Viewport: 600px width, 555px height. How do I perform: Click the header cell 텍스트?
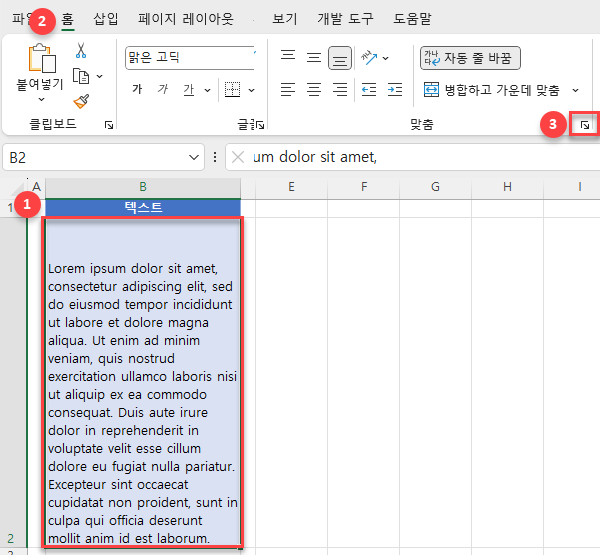143,208
